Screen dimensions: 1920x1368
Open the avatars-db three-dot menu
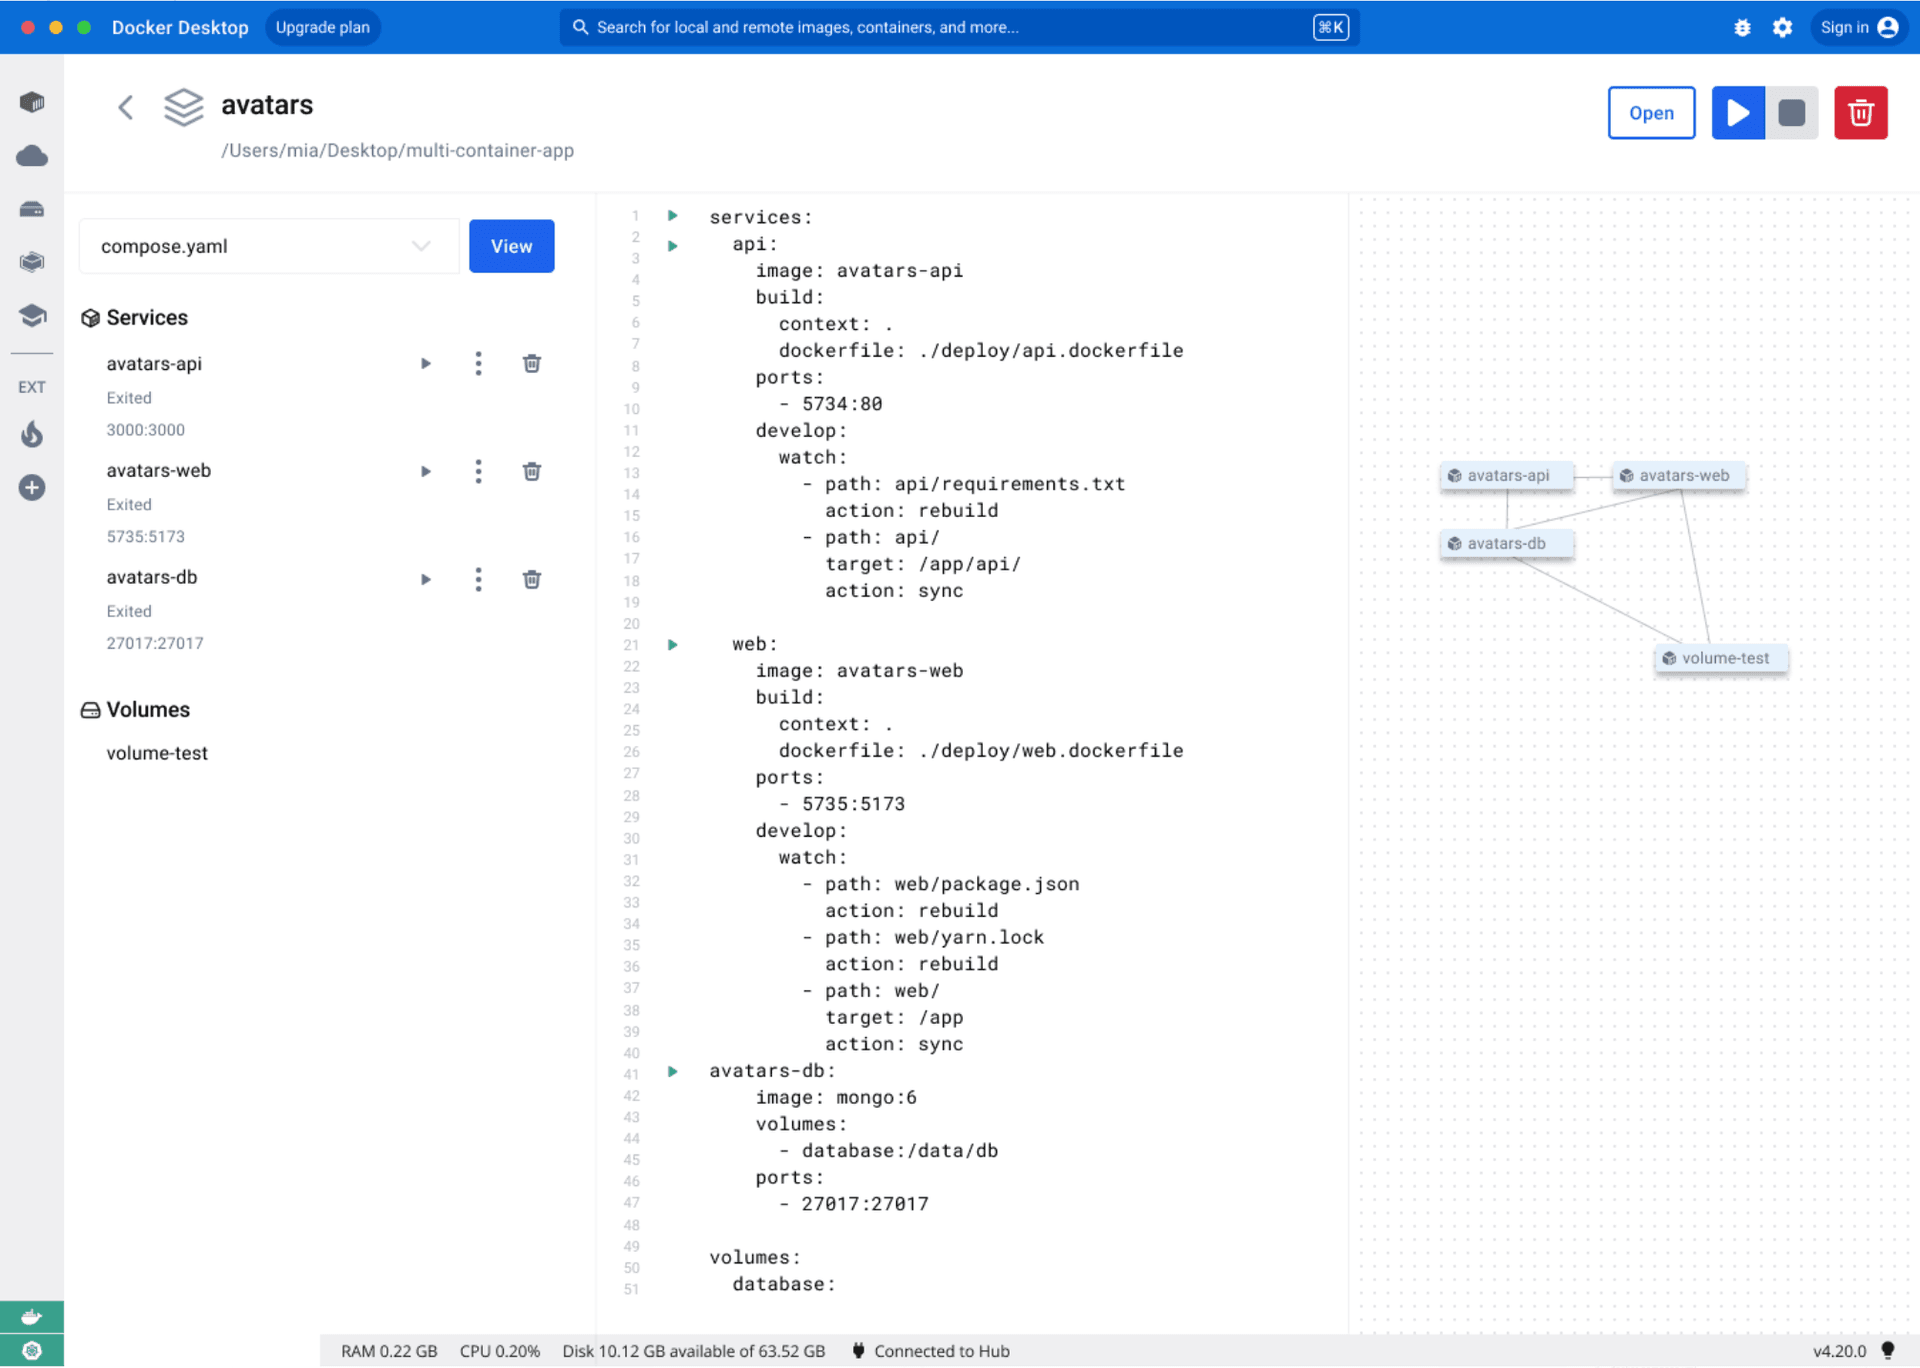(478, 579)
